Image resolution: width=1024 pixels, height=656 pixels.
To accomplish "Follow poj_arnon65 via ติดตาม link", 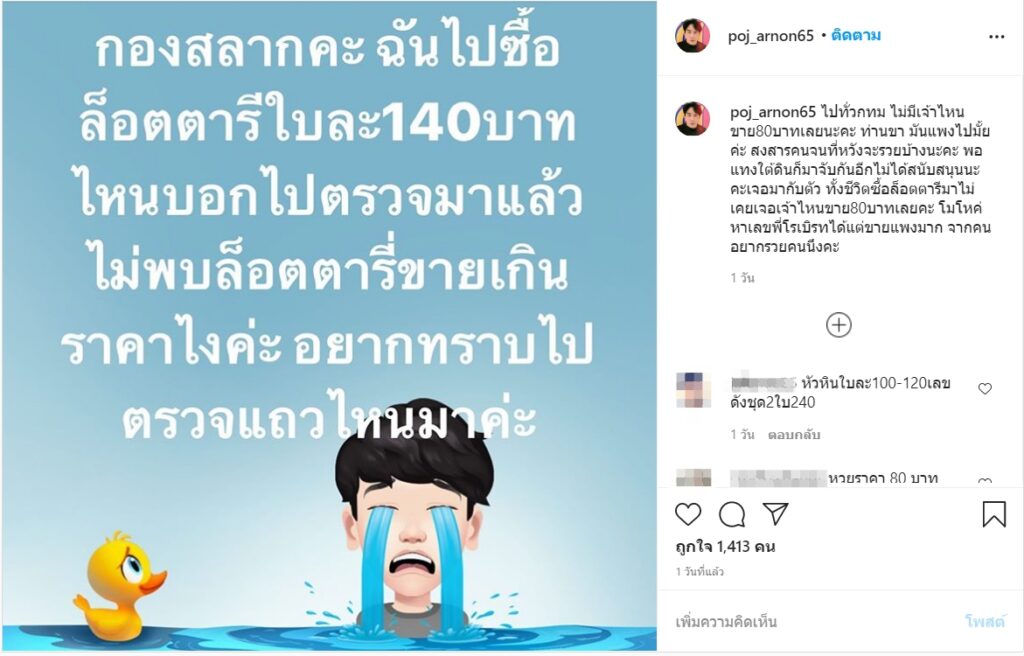I will pyautogui.click(x=856, y=35).
